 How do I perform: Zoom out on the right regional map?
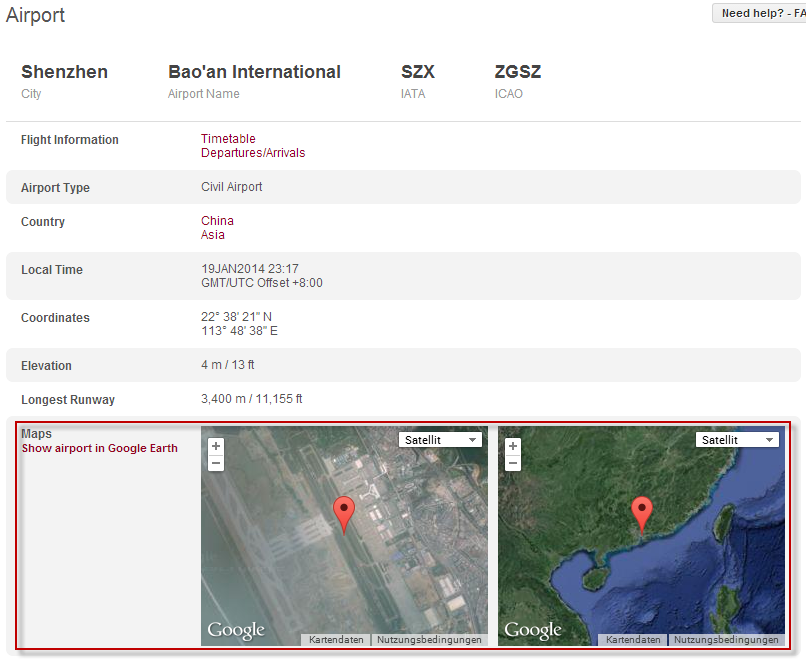(x=513, y=463)
